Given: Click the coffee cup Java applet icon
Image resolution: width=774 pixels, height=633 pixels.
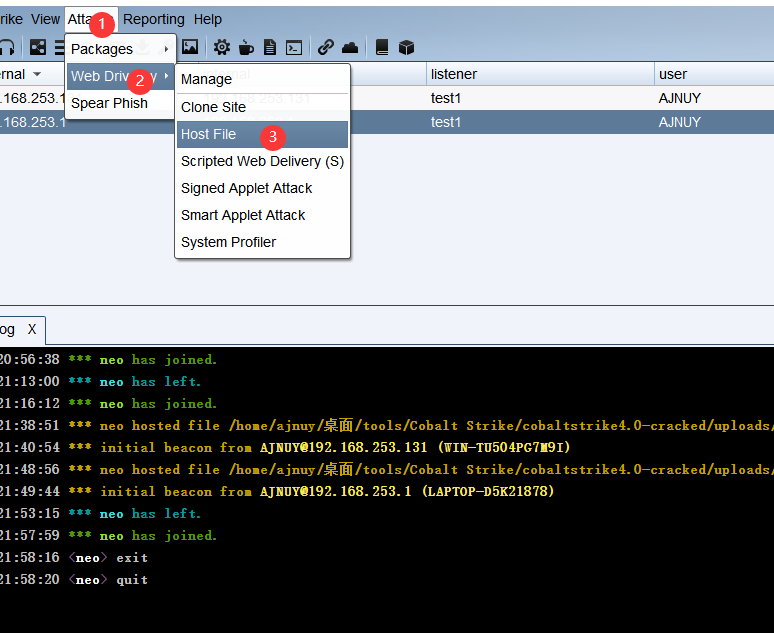Looking at the screenshot, I should tap(246, 47).
